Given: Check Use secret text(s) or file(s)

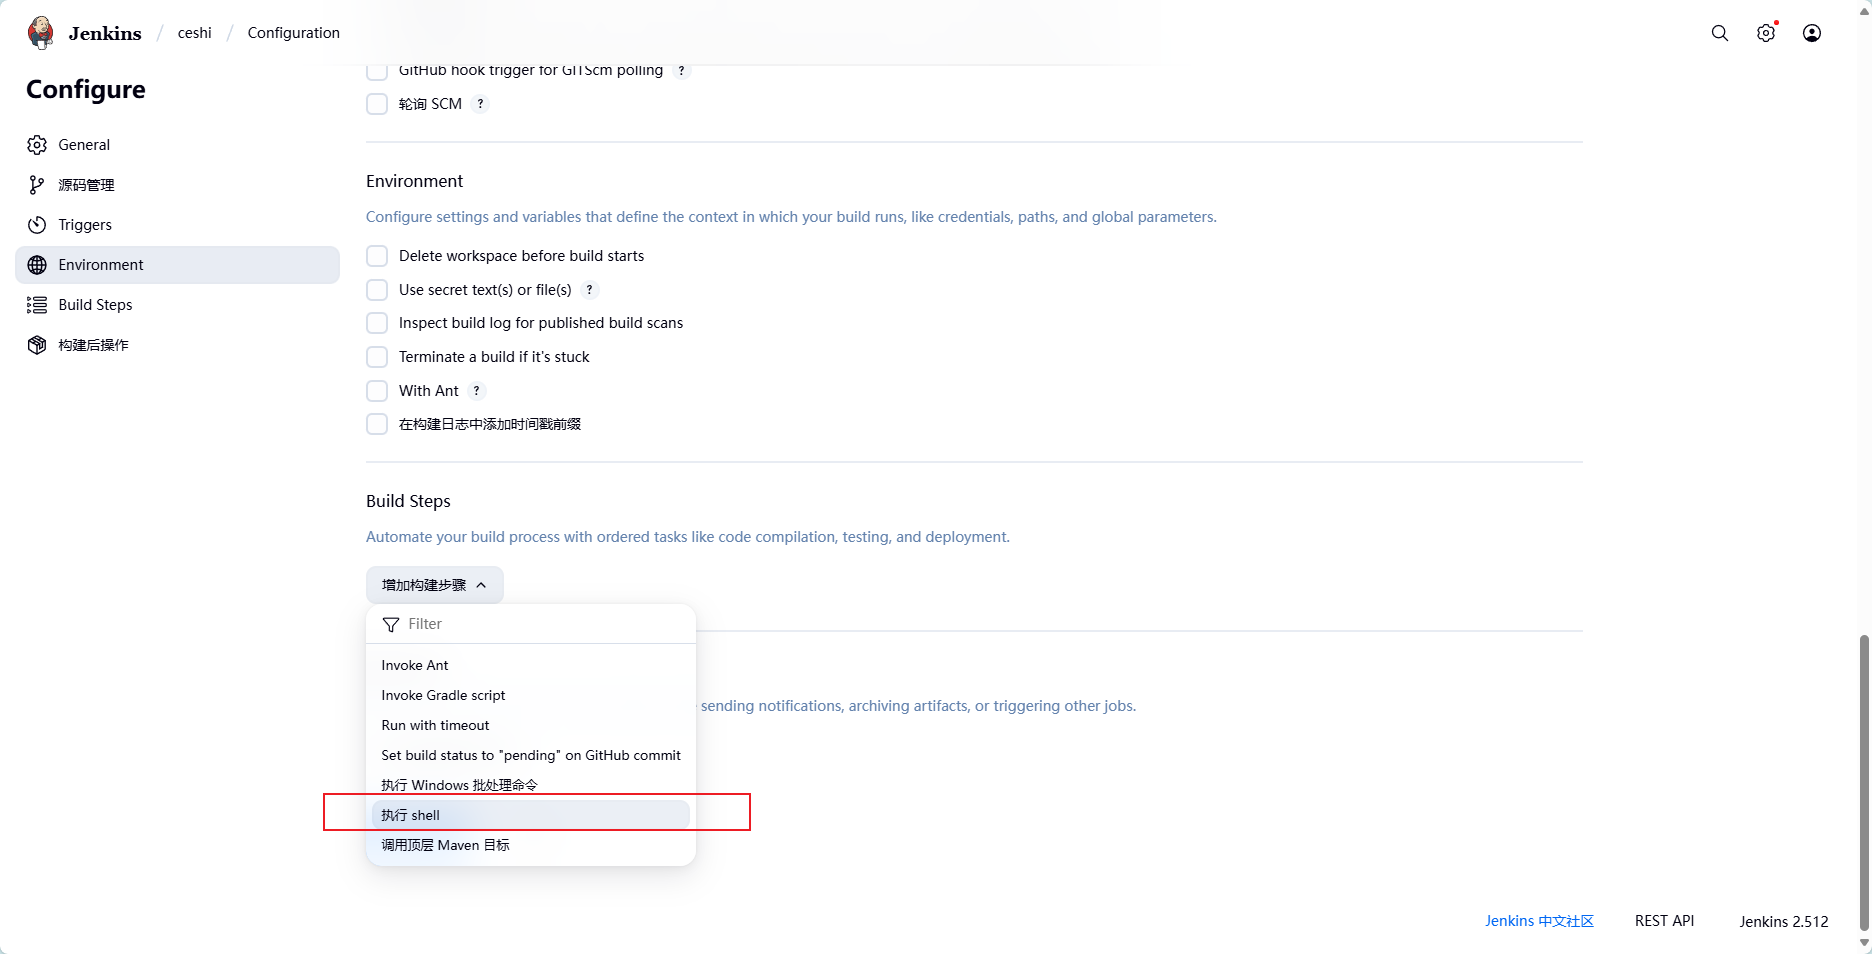Looking at the screenshot, I should tap(377, 289).
